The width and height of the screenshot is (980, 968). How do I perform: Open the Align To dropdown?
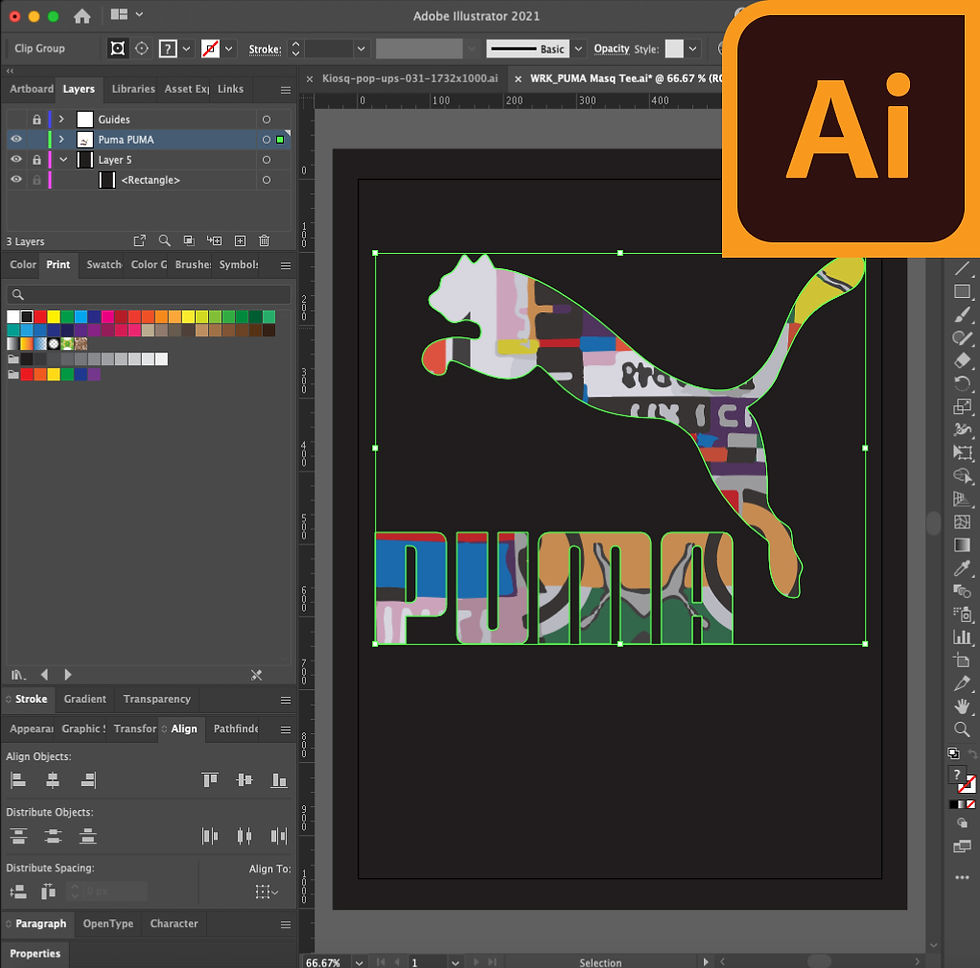264,891
